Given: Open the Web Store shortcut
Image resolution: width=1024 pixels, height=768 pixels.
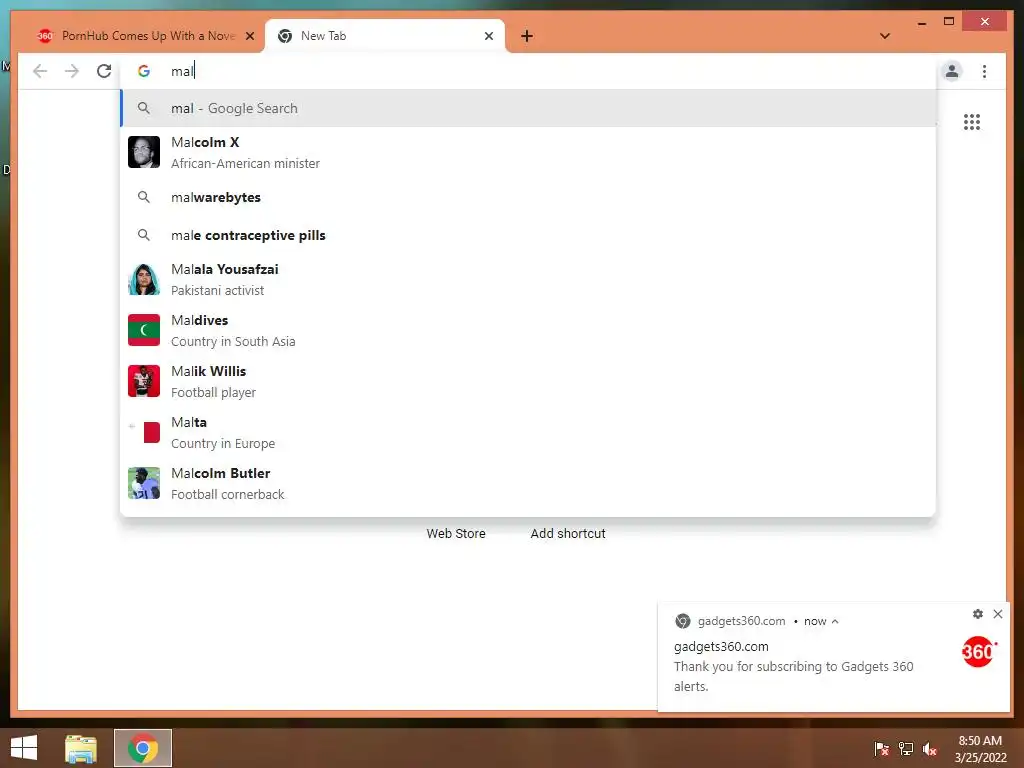Looking at the screenshot, I should coord(456,534).
